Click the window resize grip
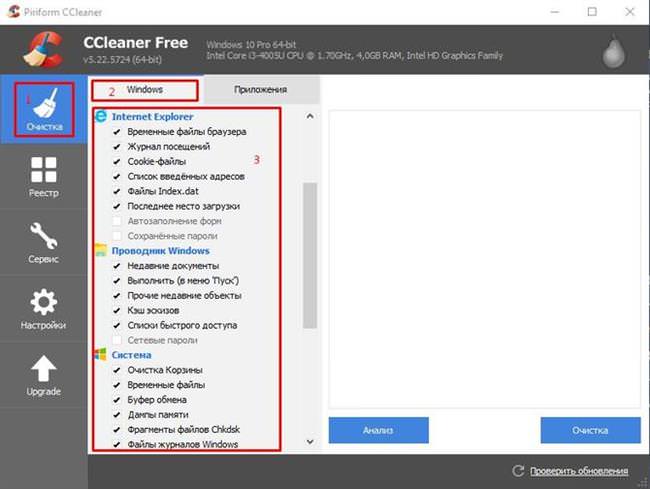 tap(644, 482)
